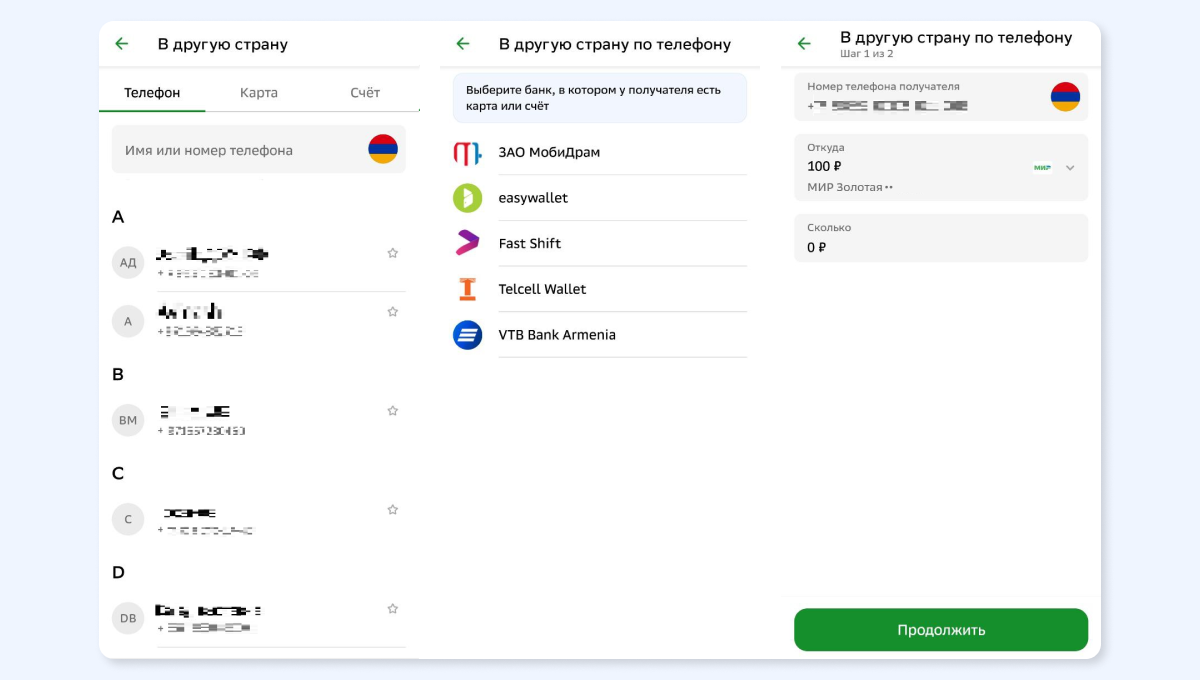This screenshot has width=1200, height=680.
Task: Tap the Сколько amount field
Action: [x=941, y=238]
